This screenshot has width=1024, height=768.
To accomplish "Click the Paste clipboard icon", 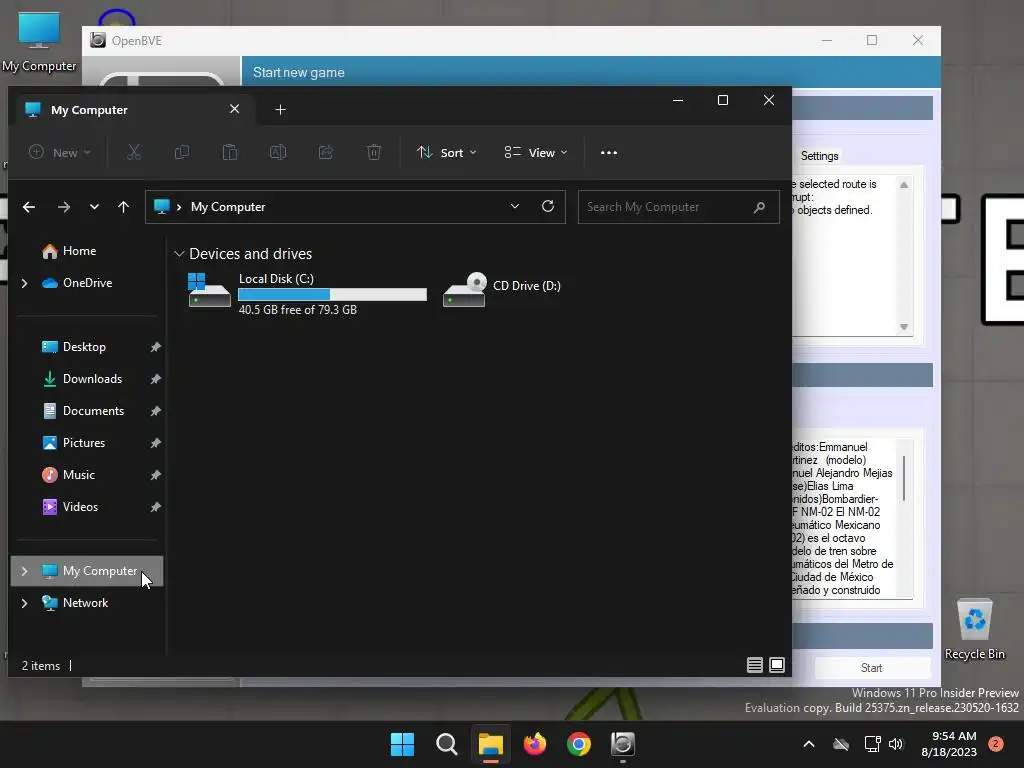I will (230, 153).
